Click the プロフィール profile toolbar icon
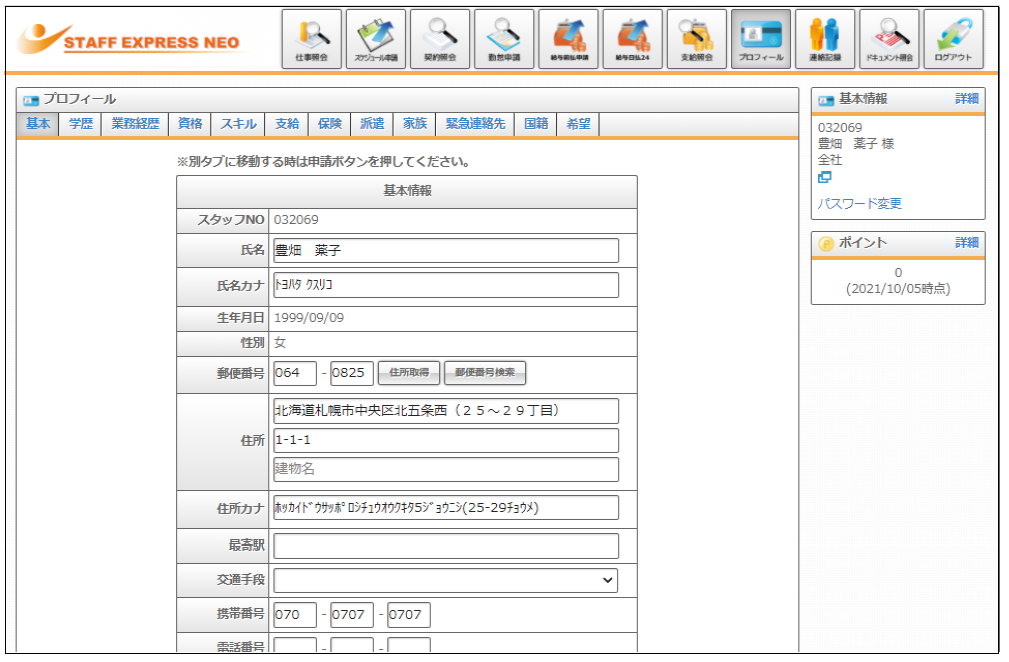 pyautogui.click(x=760, y=39)
